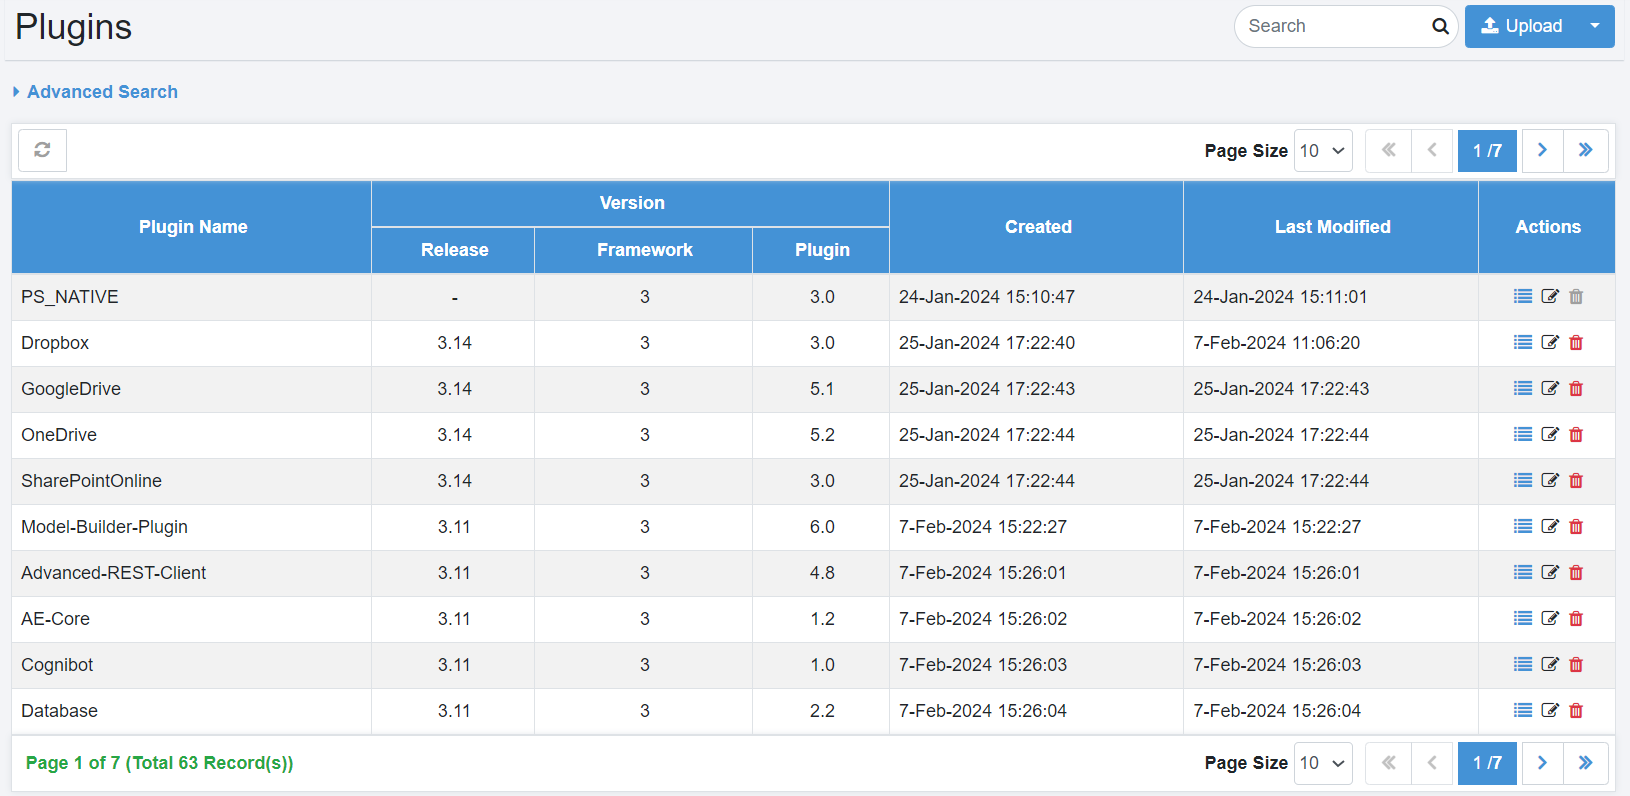Edit the AE-Core plugin

pos(1550,618)
